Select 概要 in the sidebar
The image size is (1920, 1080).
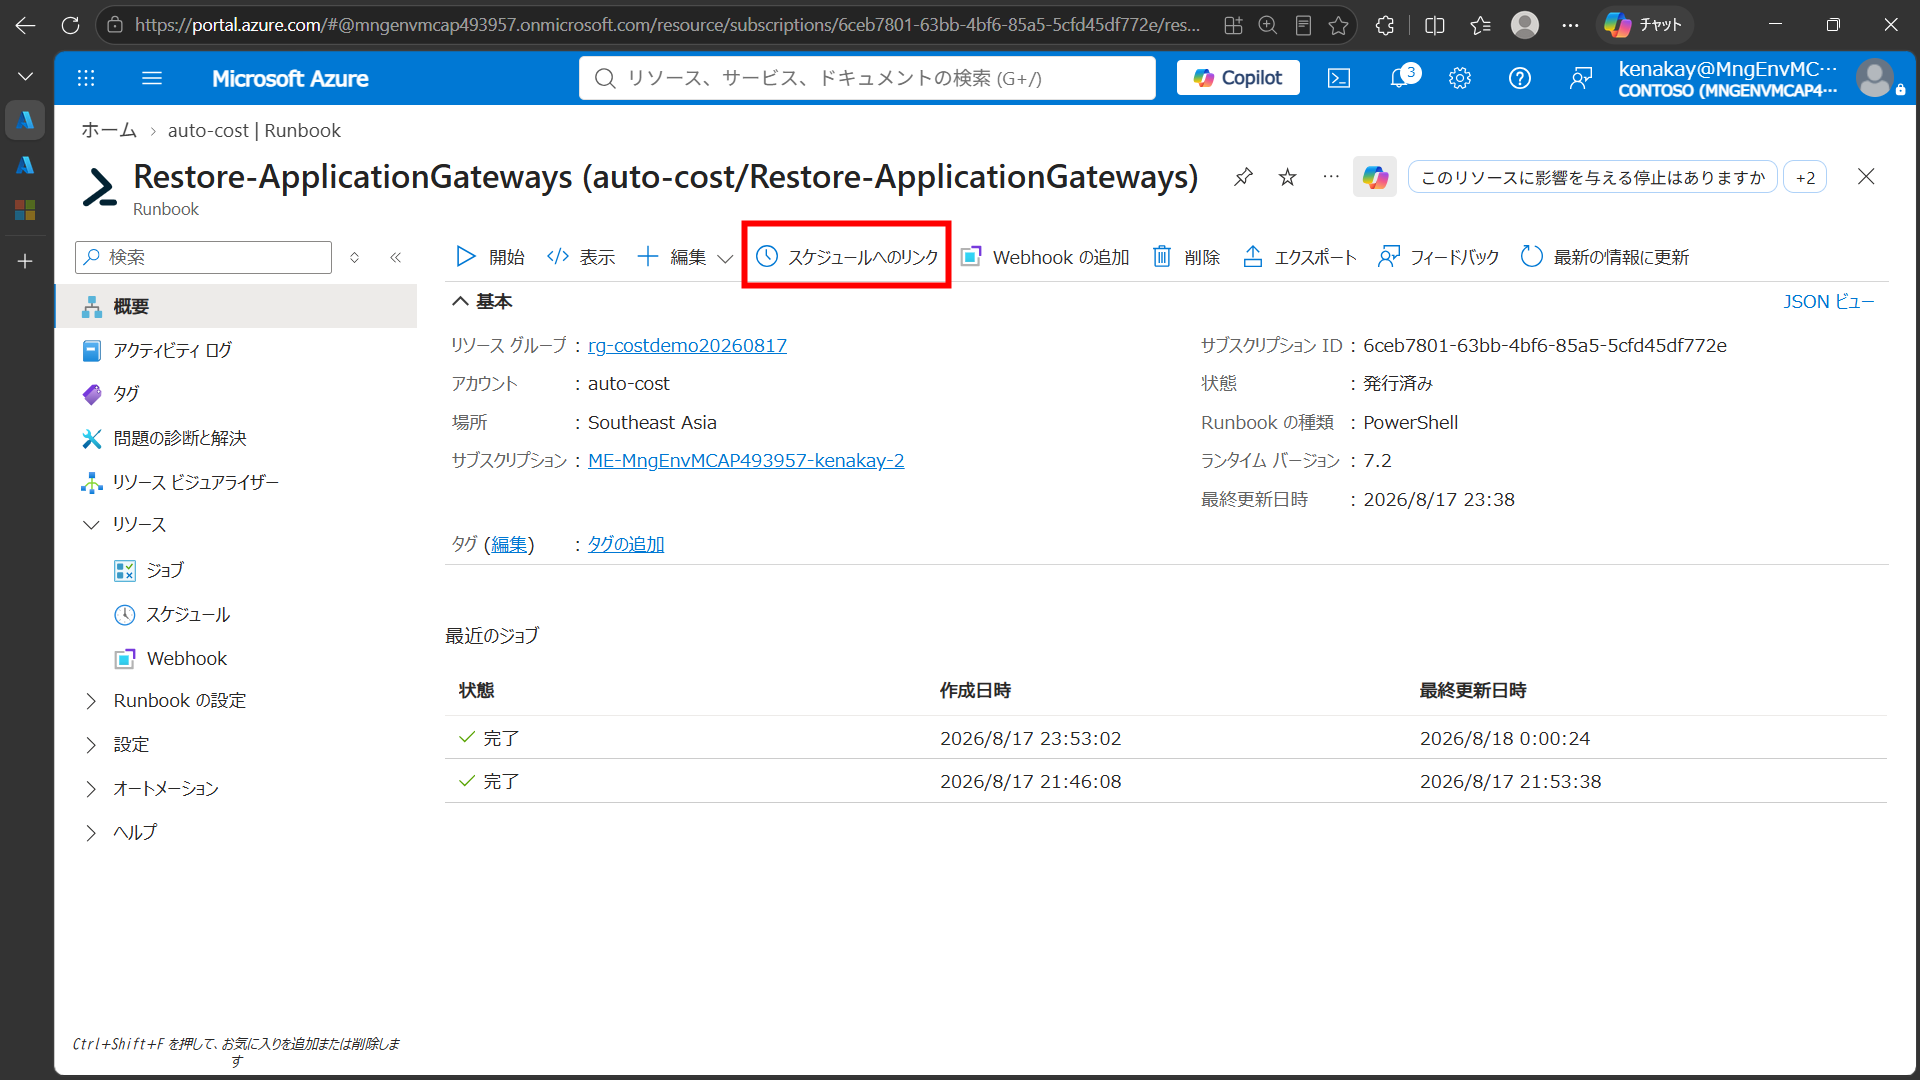[x=236, y=306]
